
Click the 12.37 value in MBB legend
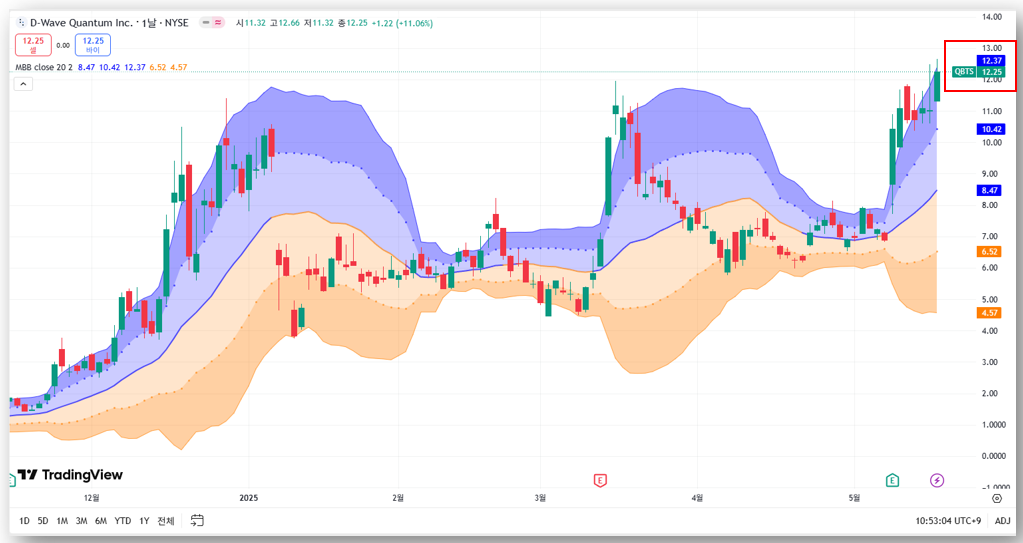tap(135, 67)
